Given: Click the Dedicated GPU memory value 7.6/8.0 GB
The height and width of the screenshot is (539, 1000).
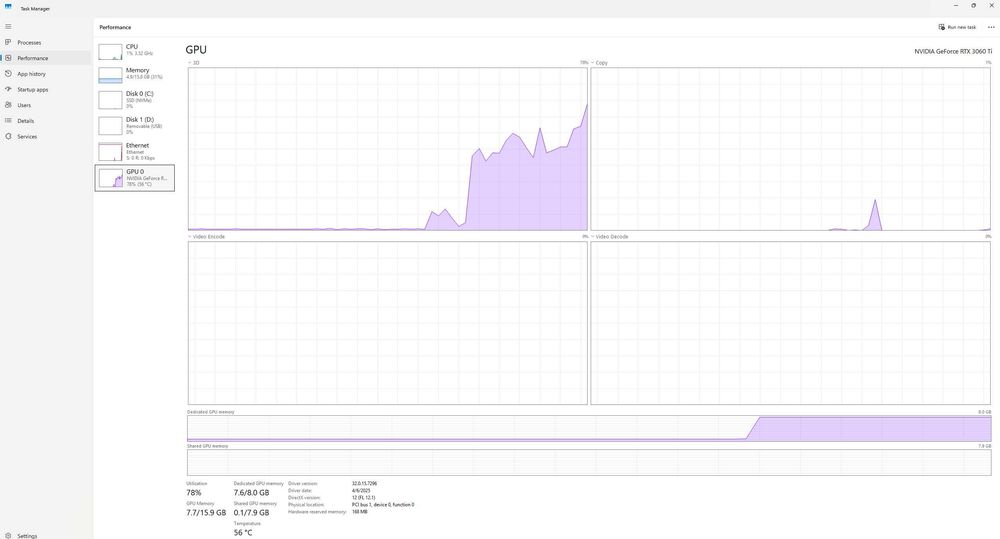Looking at the screenshot, I should (251, 492).
